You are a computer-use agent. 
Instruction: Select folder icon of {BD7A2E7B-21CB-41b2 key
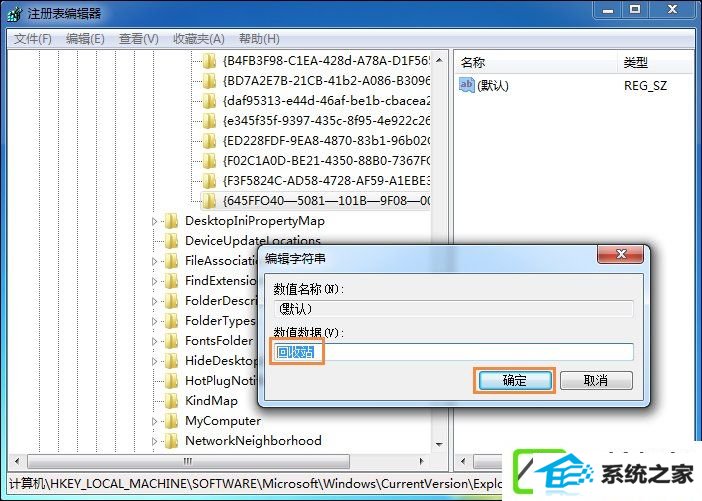[209, 81]
